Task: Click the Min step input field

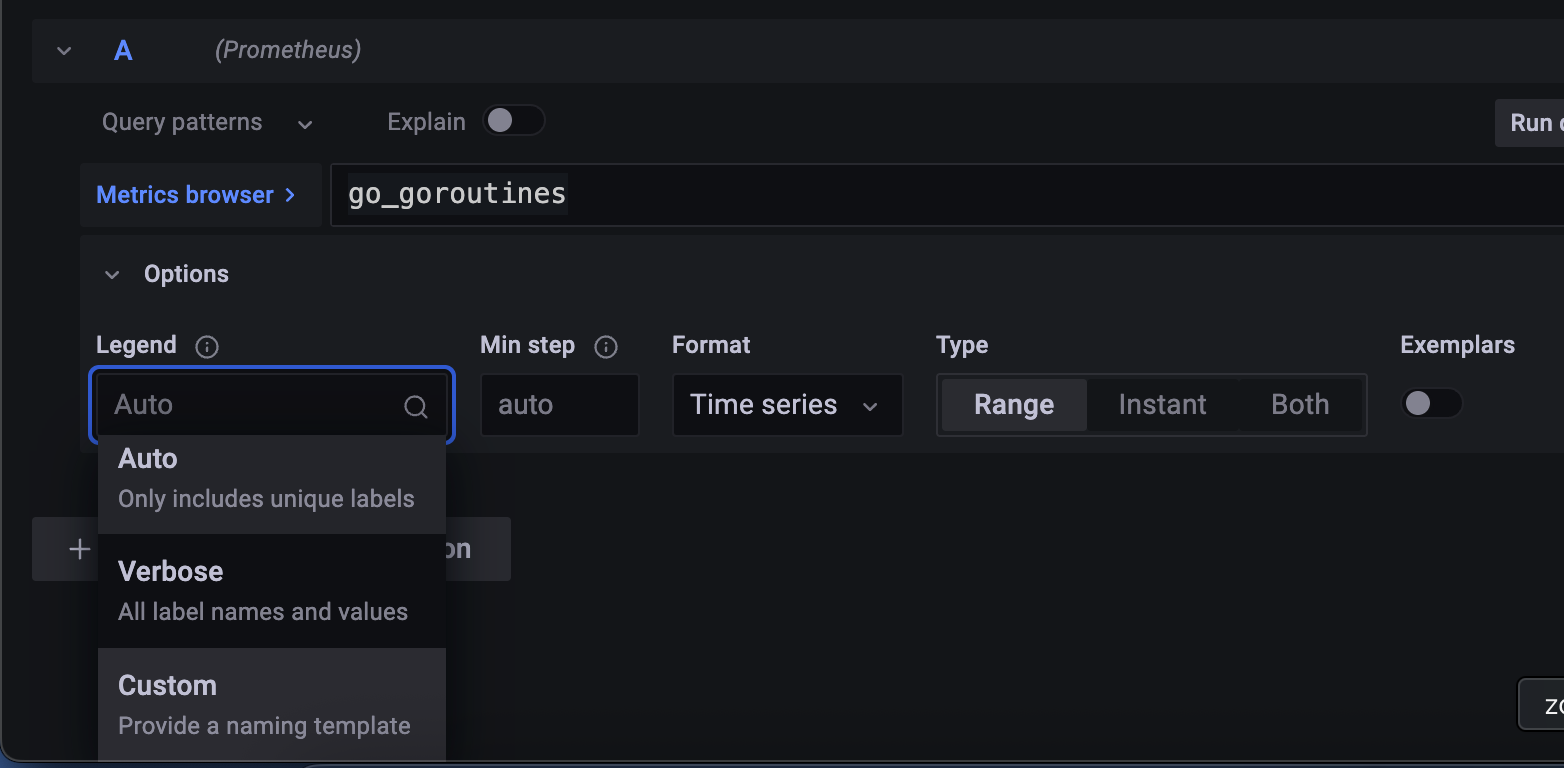Action: [559, 405]
